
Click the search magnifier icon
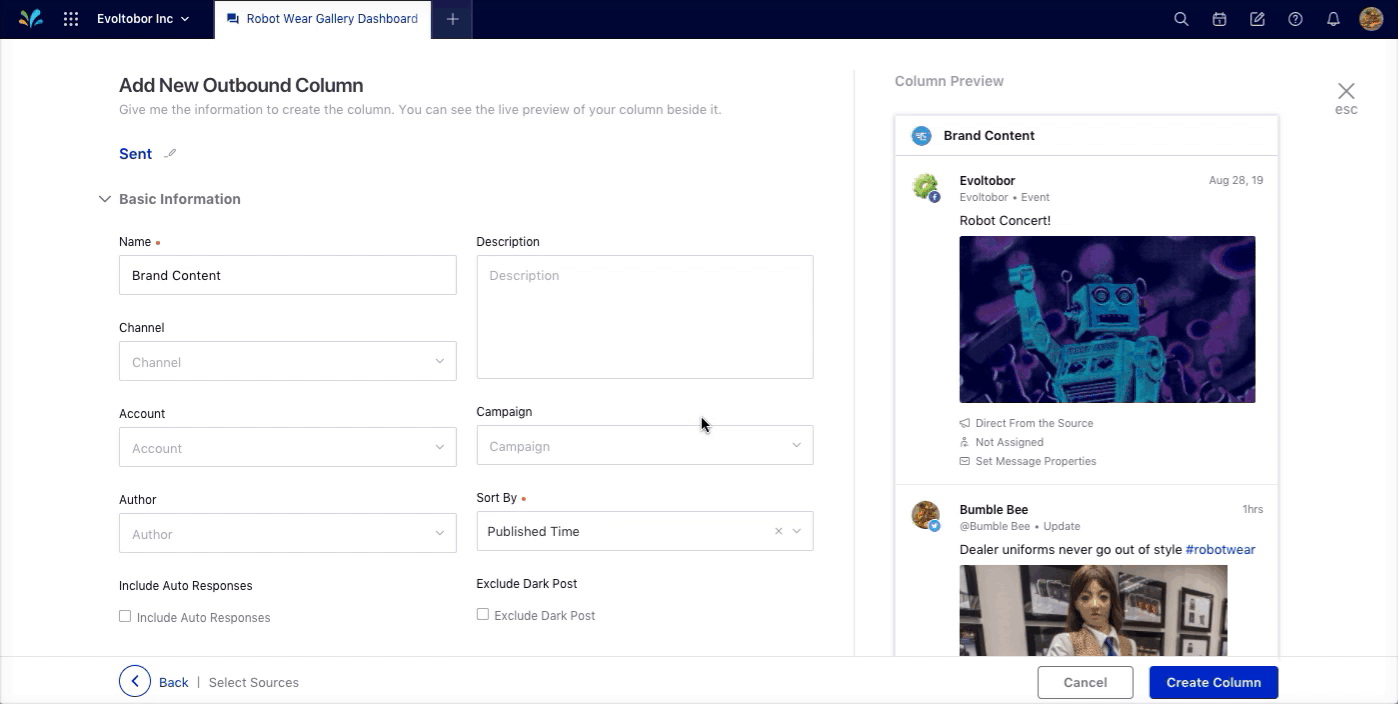1181,19
